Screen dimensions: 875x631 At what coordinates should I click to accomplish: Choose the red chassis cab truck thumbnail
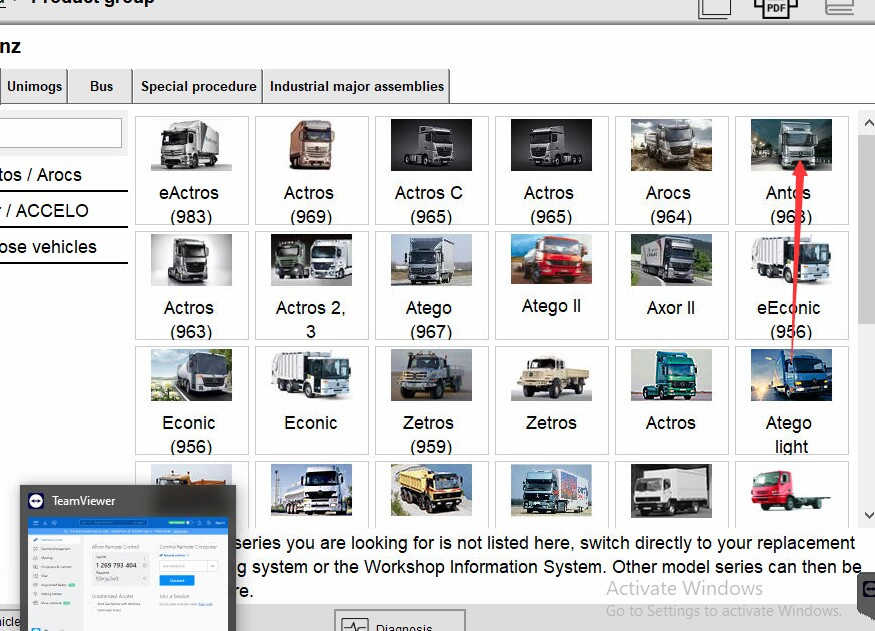click(791, 491)
